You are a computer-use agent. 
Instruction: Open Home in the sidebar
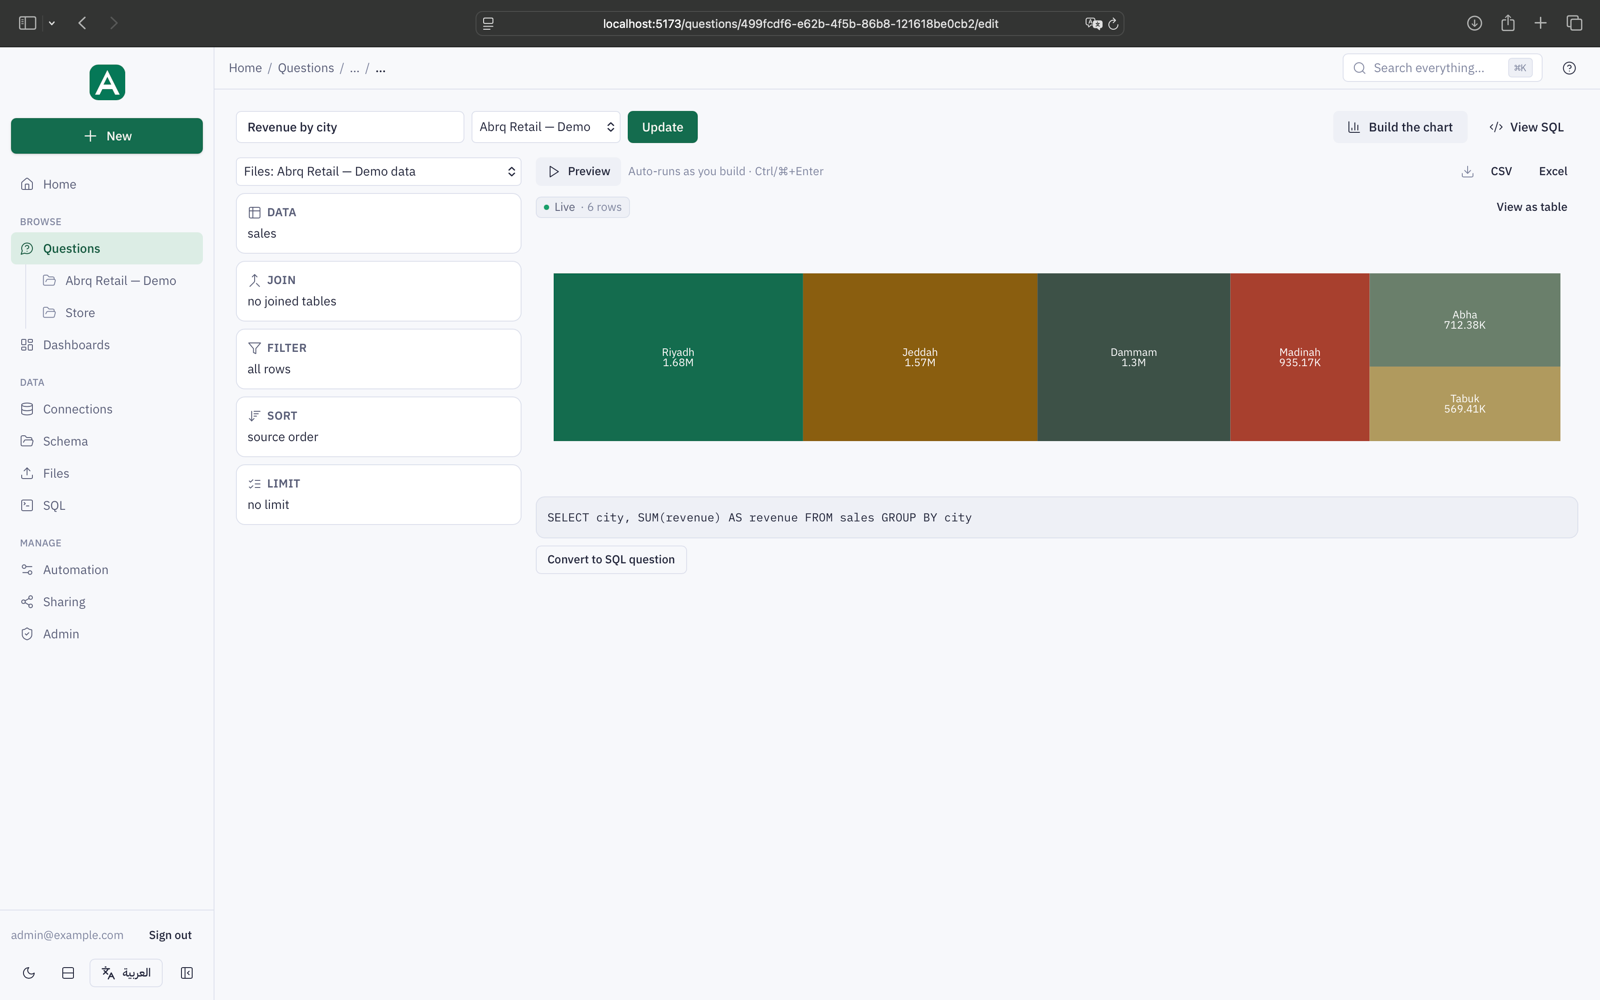point(107,184)
